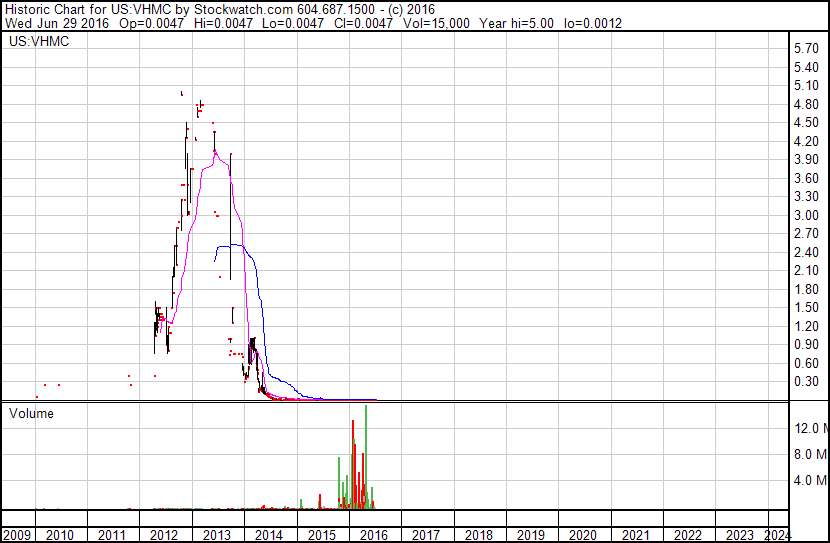The width and height of the screenshot is (830, 543).
Task: Click the 2.70 price axis label
Action: click(806, 233)
